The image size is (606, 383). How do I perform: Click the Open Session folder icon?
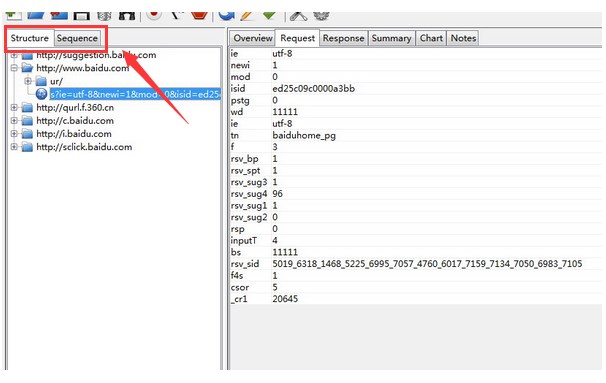point(36,15)
